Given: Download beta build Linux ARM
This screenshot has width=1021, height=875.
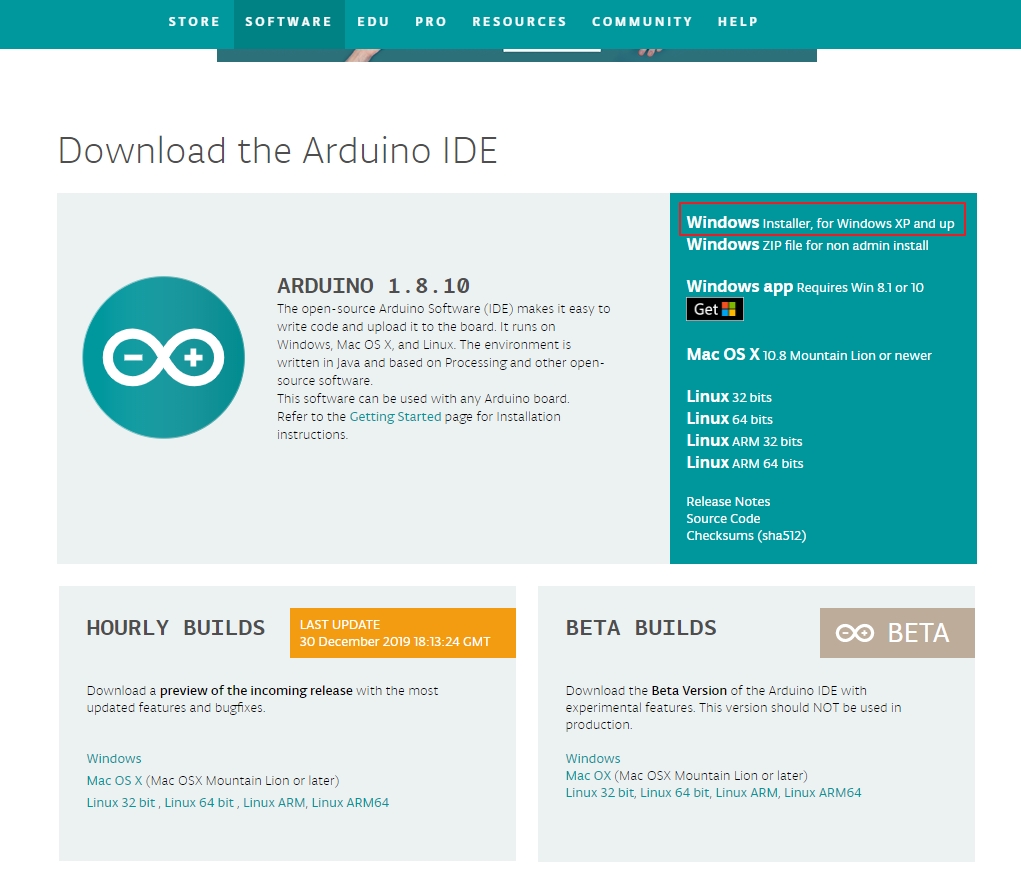Looking at the screenshot, I should click(x=746, y=792).
